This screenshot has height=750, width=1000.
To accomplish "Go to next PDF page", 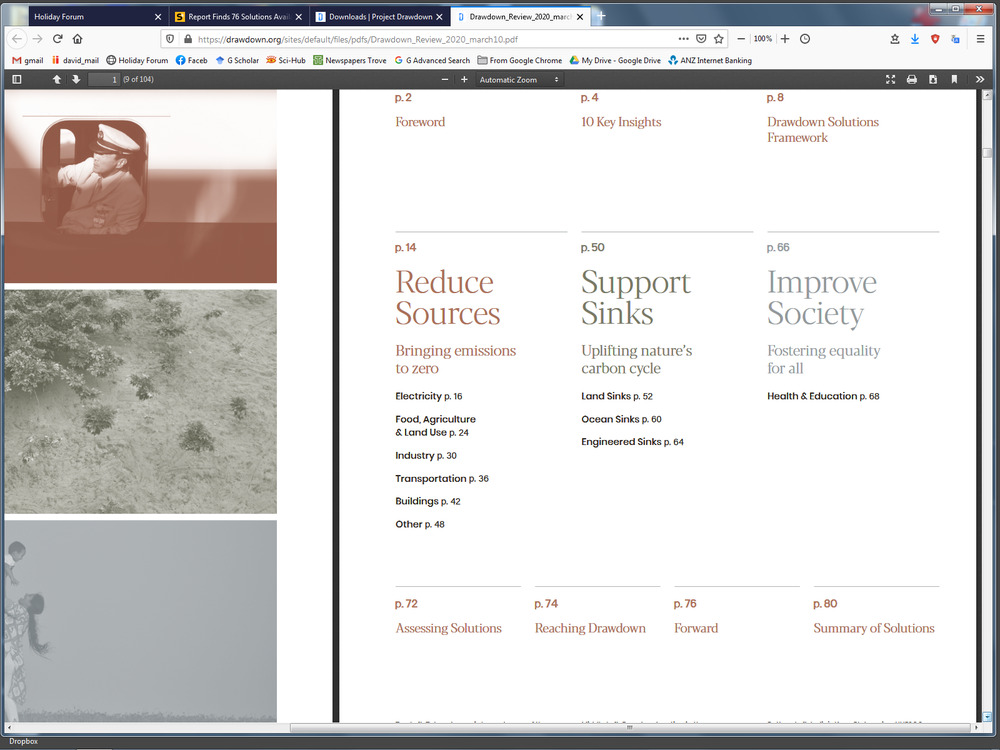I will [76, 79].
